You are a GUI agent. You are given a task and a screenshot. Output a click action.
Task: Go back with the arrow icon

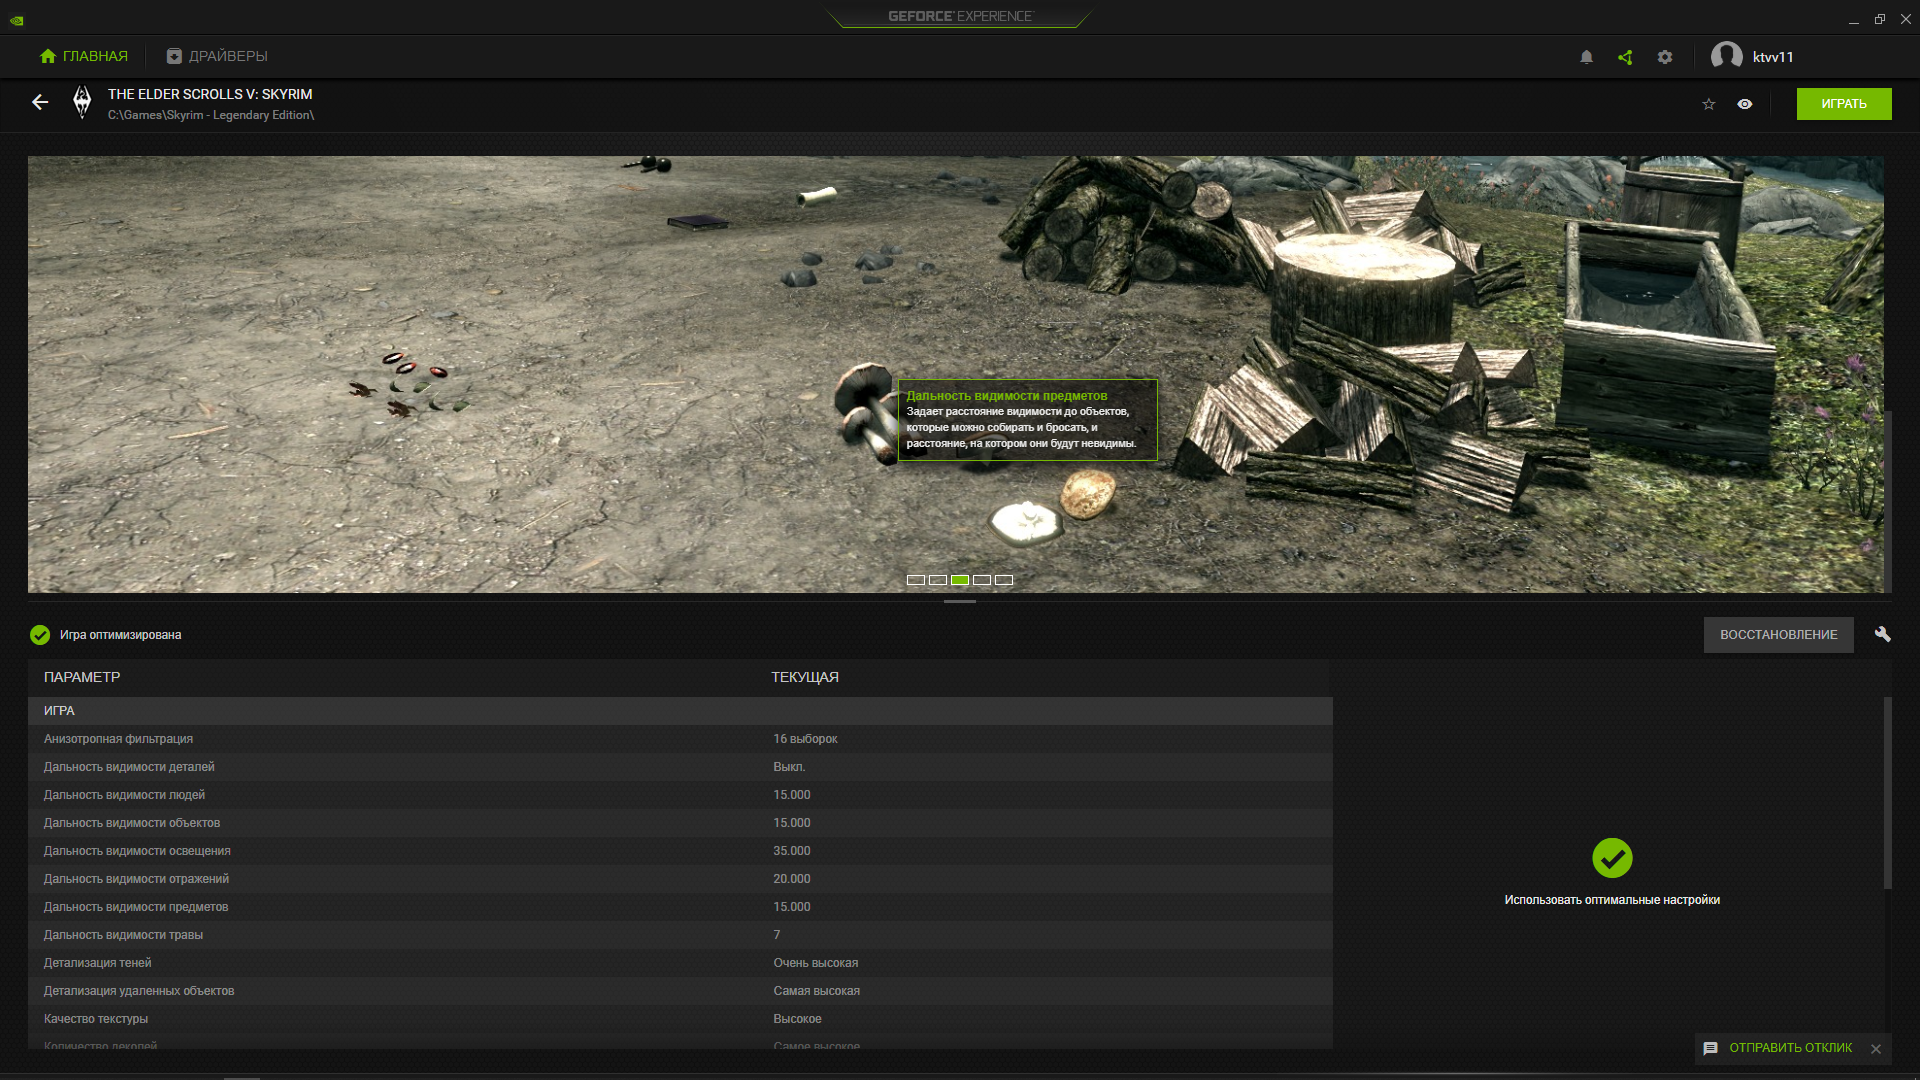[40, 102]
